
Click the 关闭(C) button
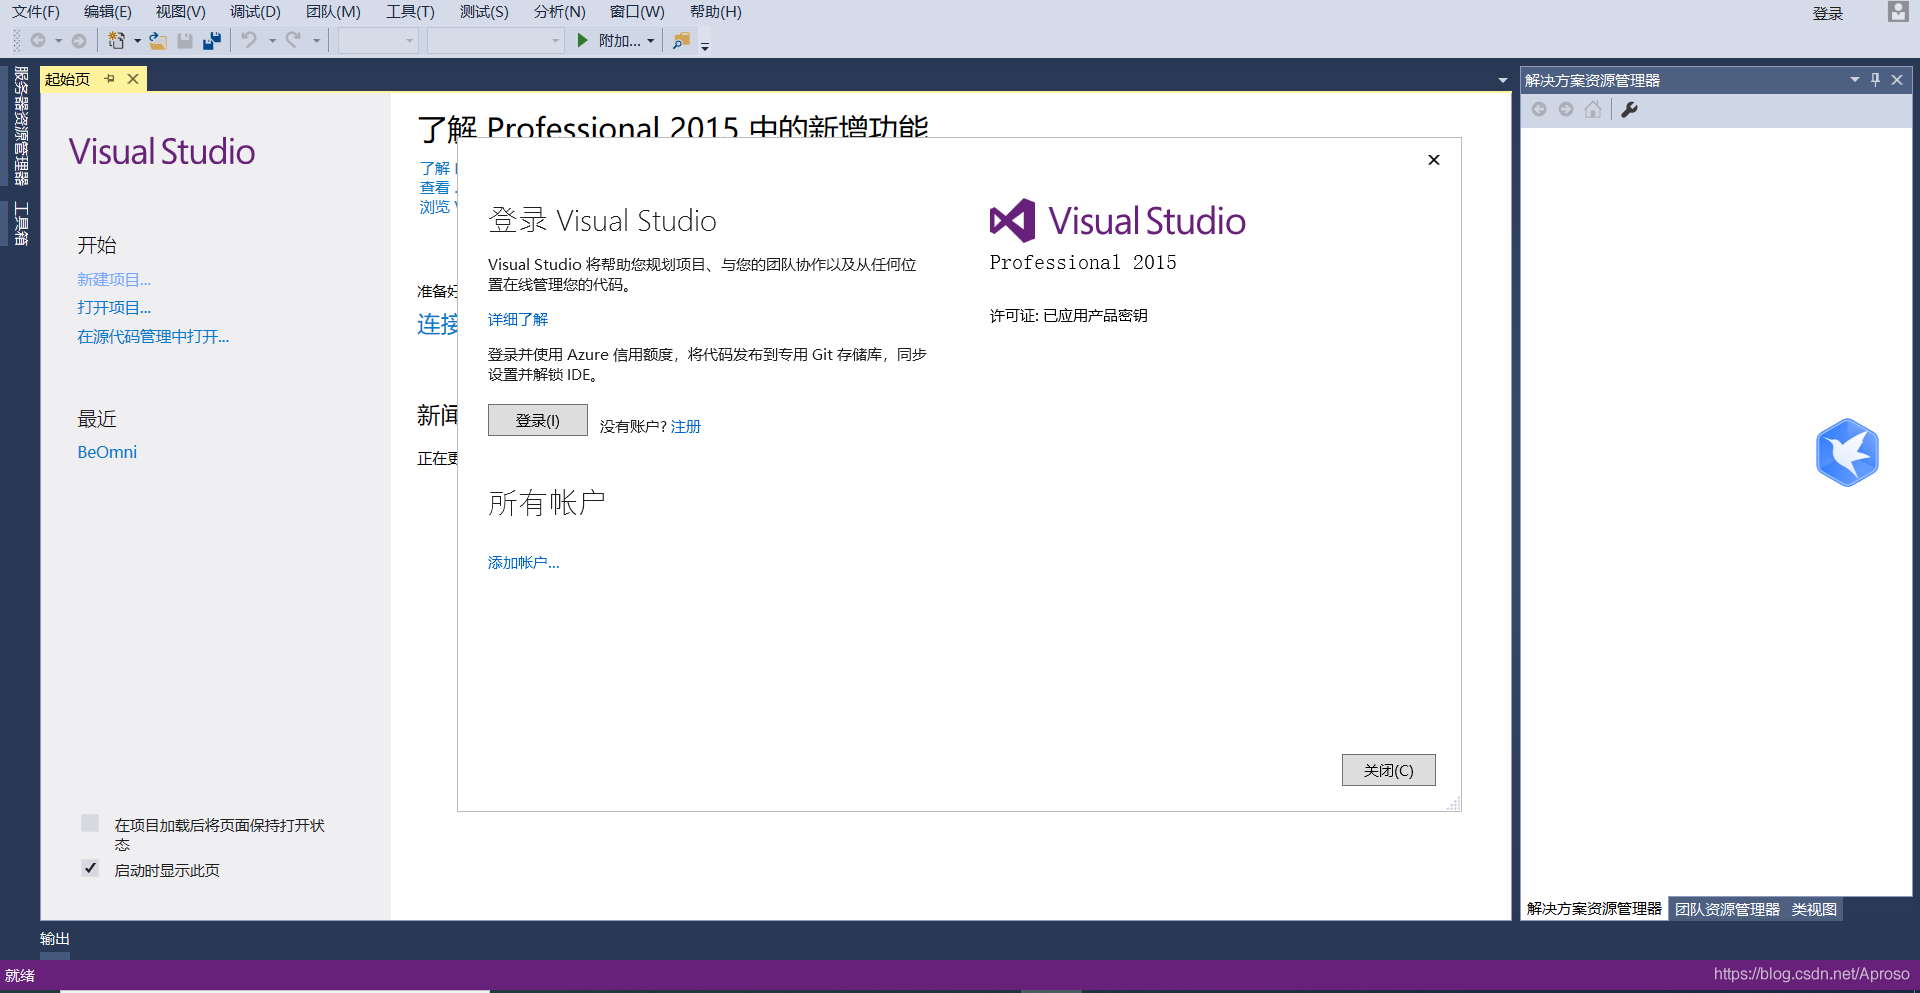[1389, 770]
